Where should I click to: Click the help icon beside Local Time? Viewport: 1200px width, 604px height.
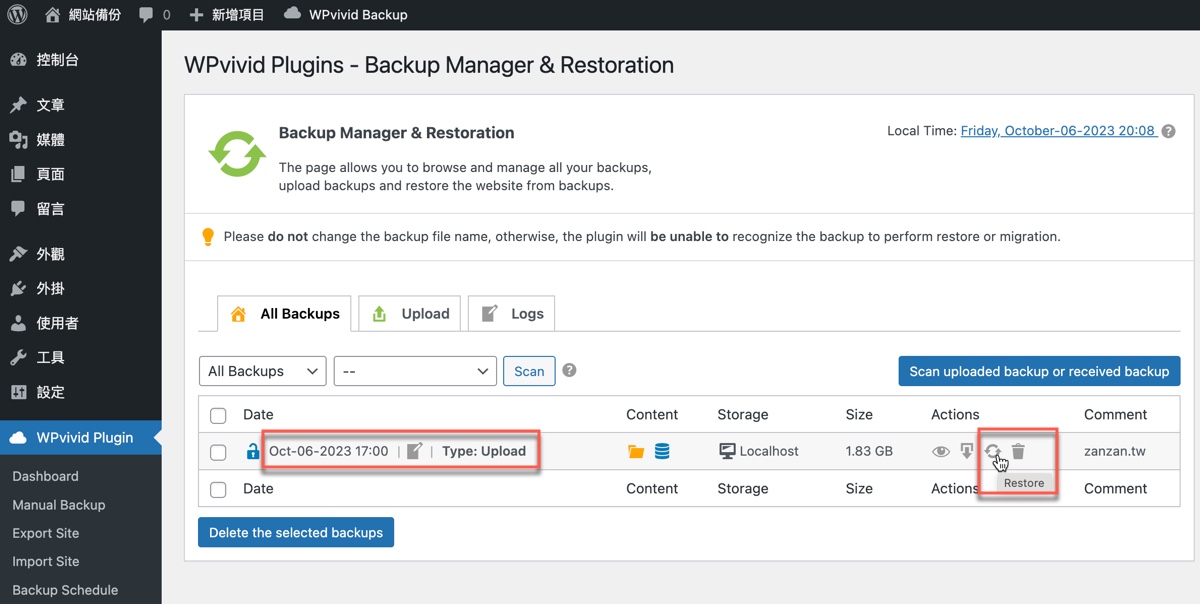1168,131
